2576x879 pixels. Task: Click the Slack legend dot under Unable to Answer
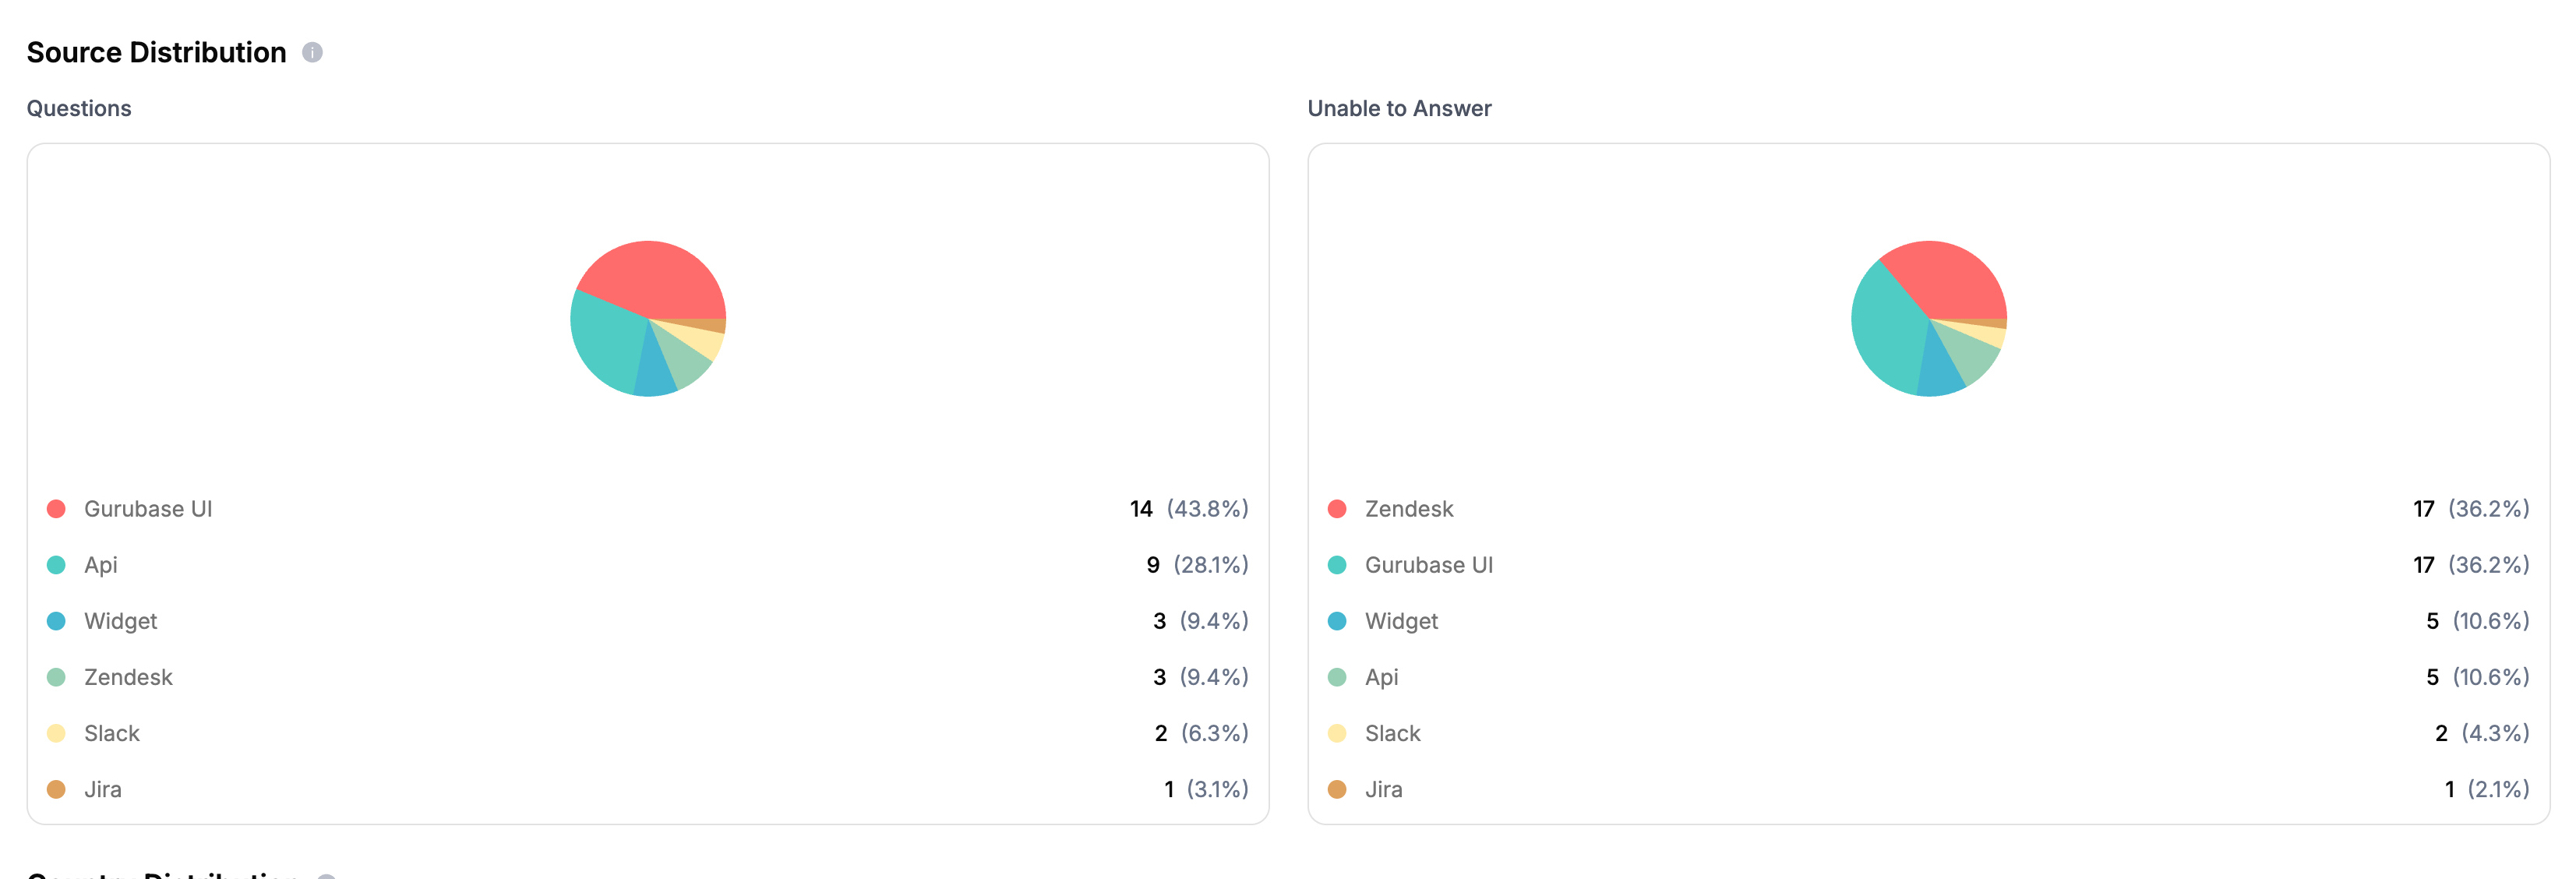(x=1337, y=732)
